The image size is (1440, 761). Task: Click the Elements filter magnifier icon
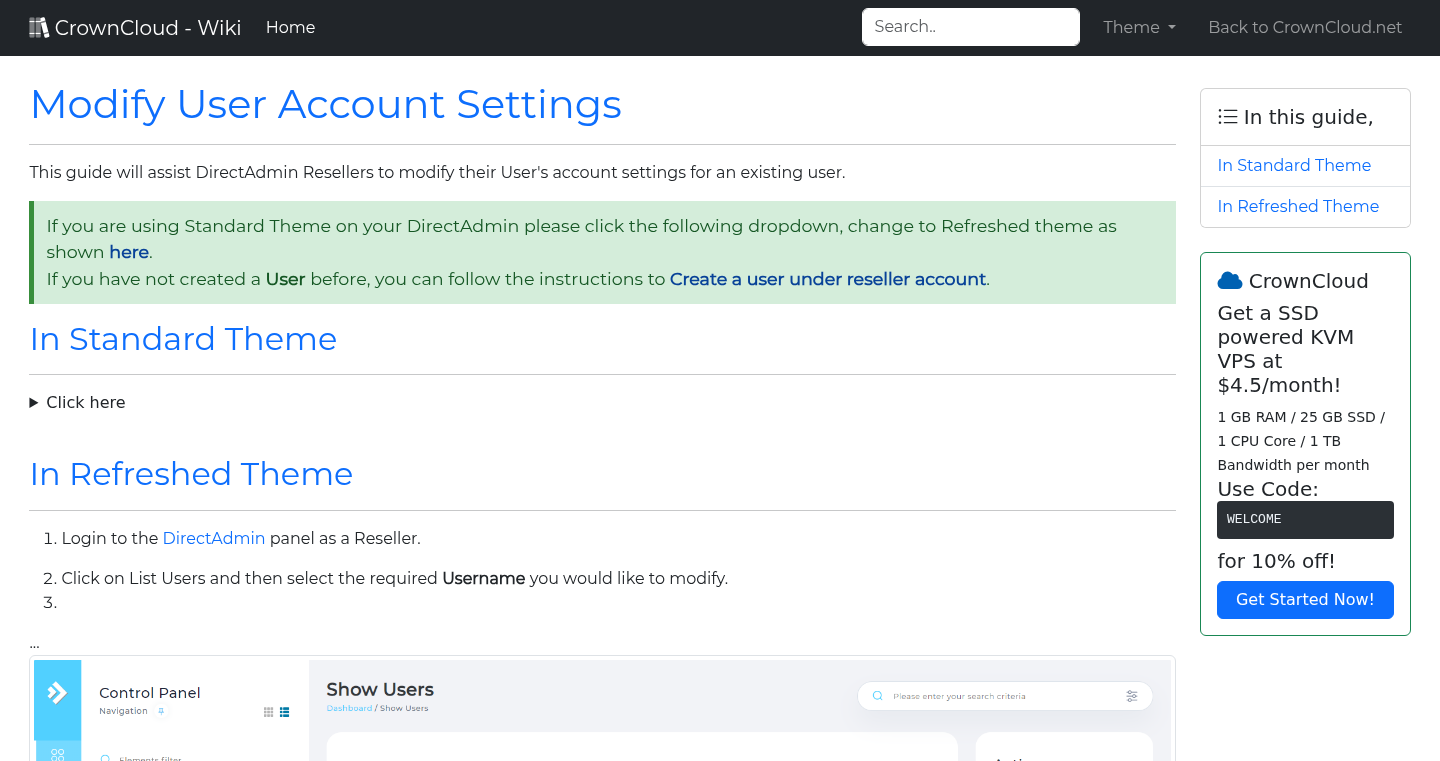pyautogui.click(x=105, y=758)
